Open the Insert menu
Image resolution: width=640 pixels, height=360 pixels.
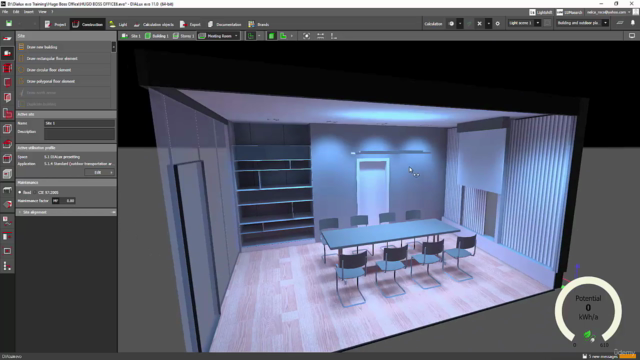click(29, 12)
